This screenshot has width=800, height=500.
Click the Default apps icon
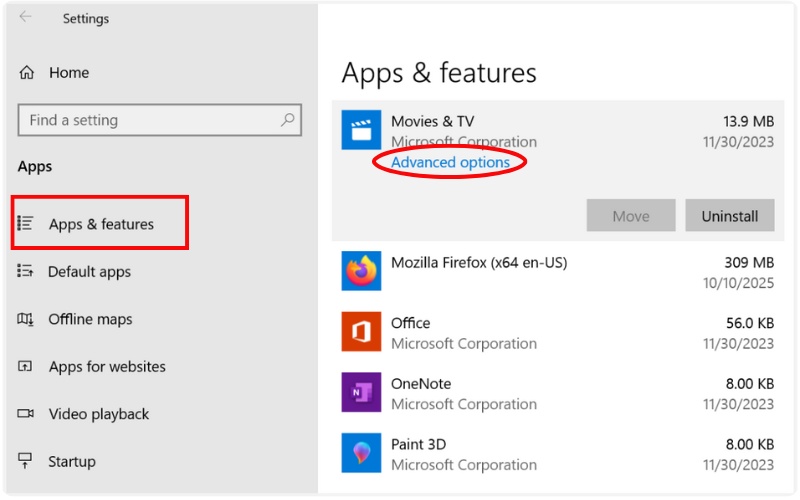(x=25, y=270)
